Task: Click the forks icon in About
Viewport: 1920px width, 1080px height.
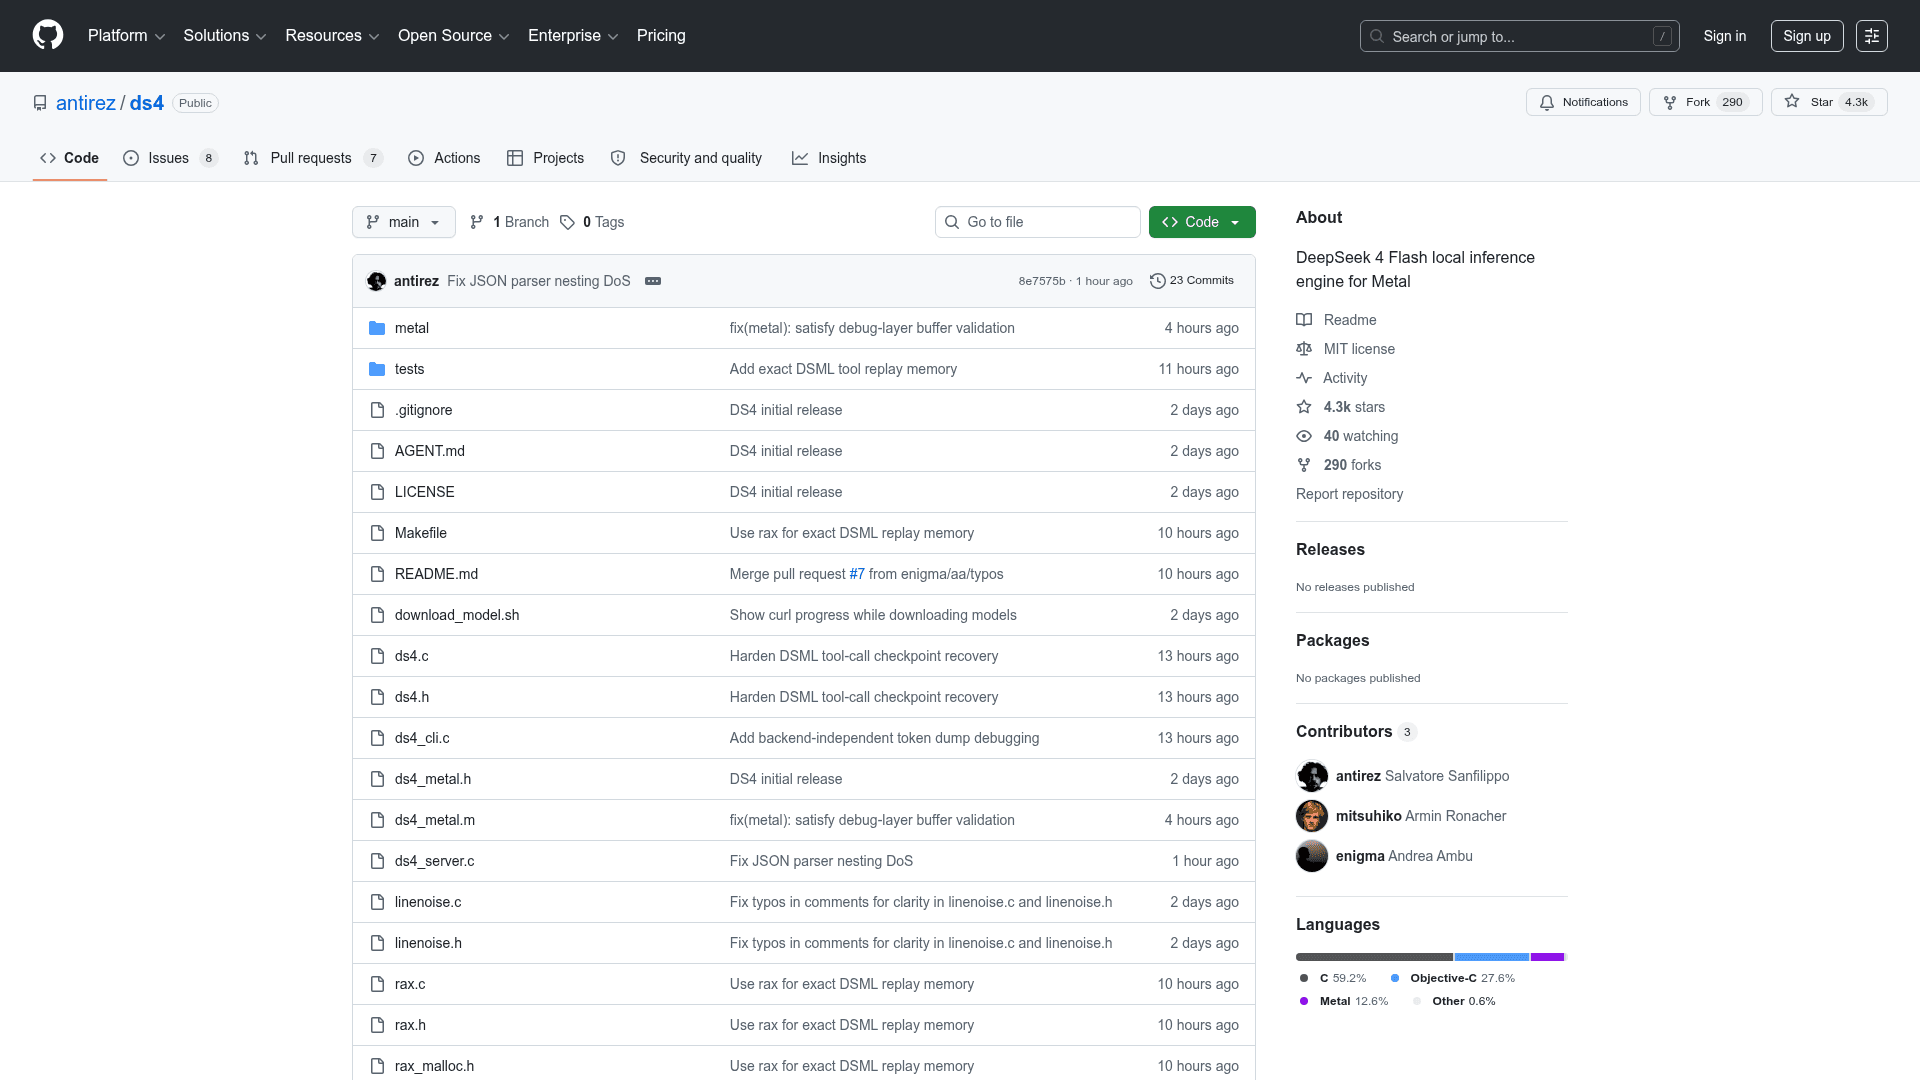Action: click(1304, 465)
